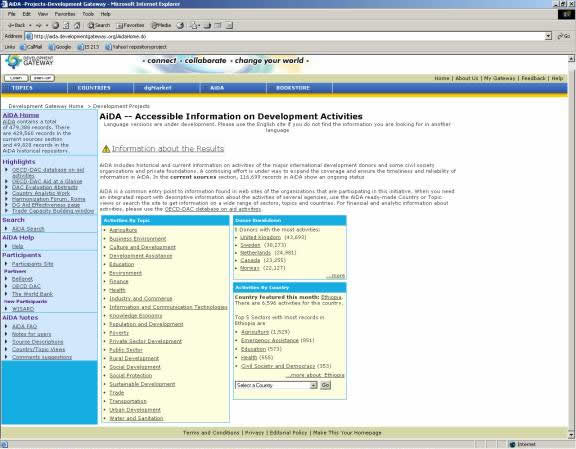Click the Refresh page toolbar icon
This screenshot has width=576, height=449.
[x=66, y=25]
